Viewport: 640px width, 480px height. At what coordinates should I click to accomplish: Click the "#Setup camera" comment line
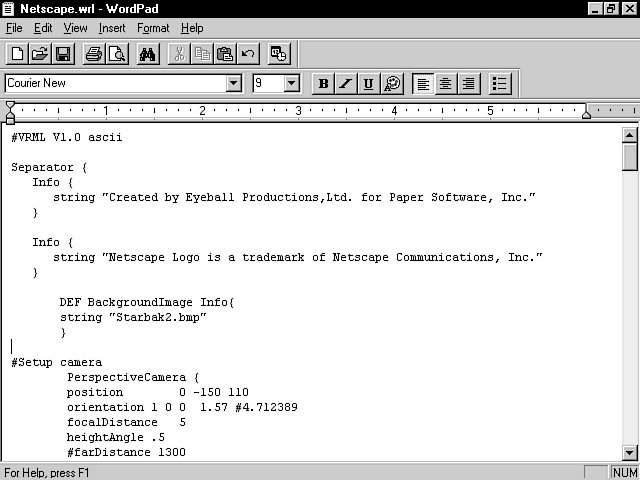[56, 362]
